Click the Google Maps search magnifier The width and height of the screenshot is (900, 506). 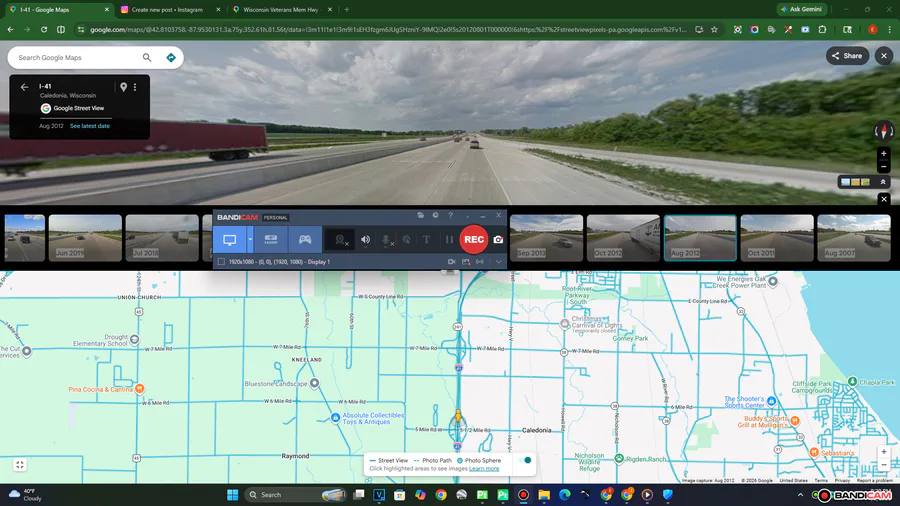147,57
